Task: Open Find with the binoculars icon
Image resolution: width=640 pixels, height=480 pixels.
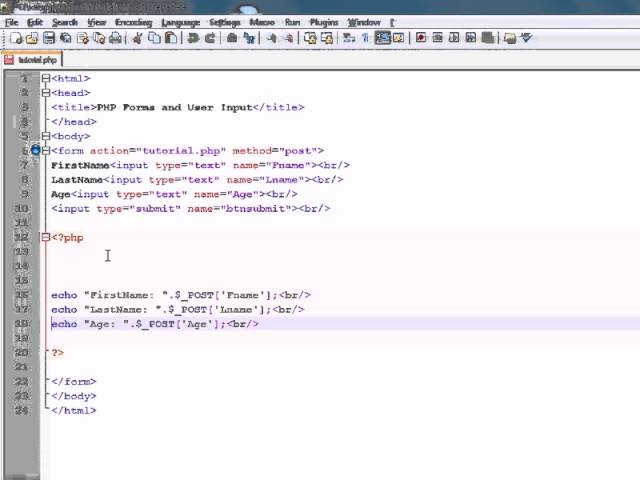Action: pyautogui.click(x=232, y=38)
